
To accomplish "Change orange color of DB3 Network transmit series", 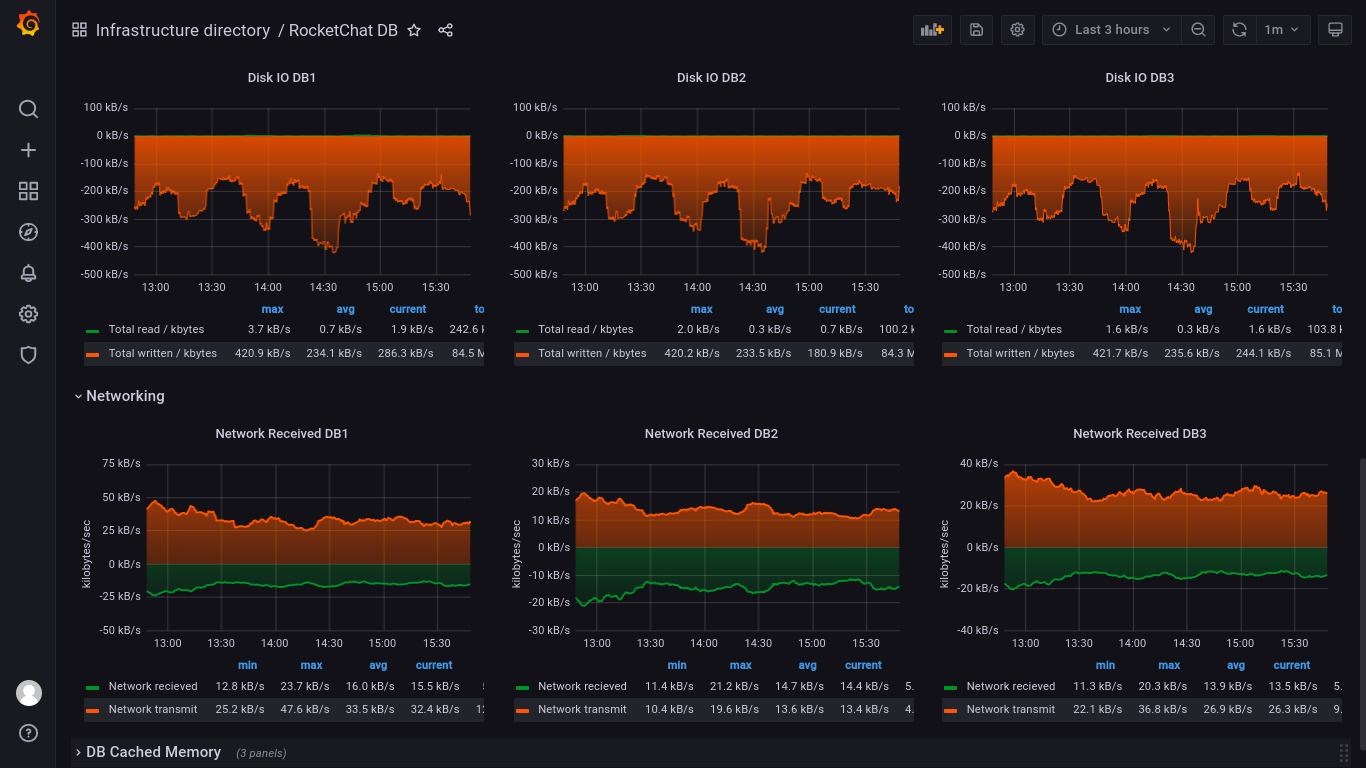I will tap(950, 710).
